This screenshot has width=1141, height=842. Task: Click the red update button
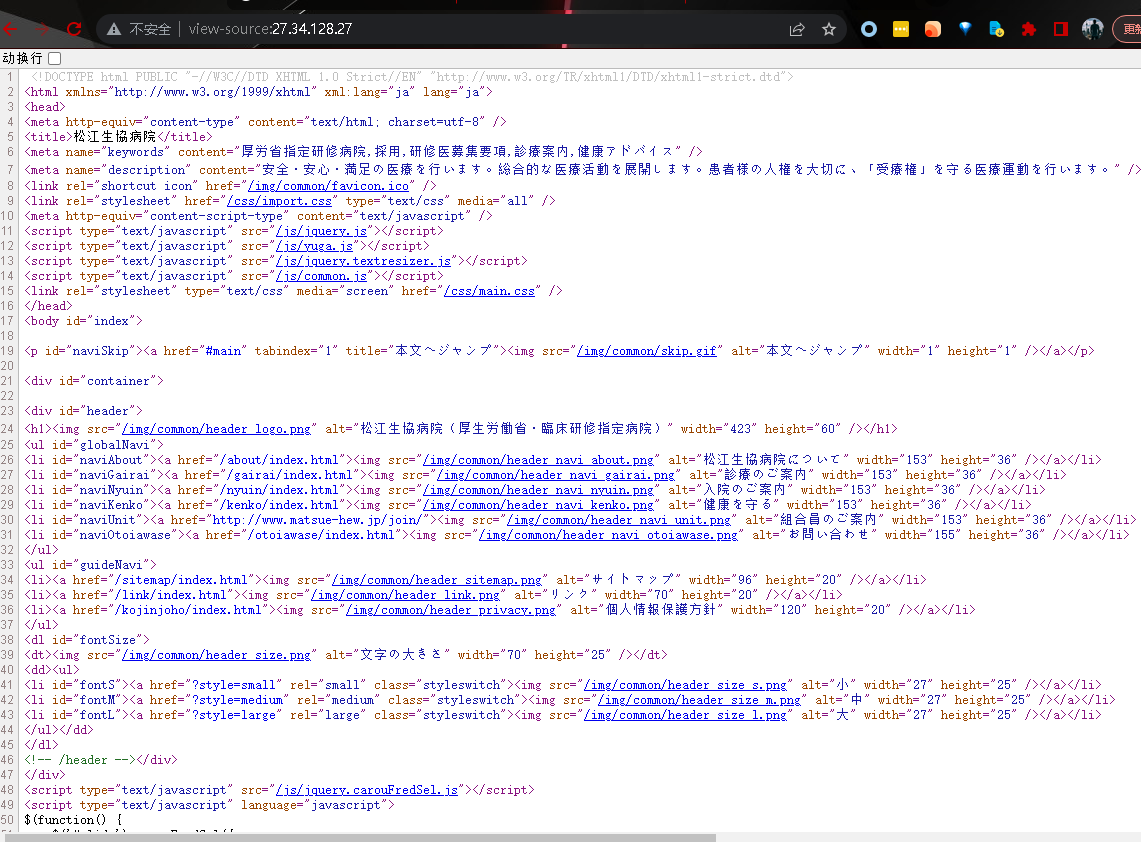point(1129,29)
